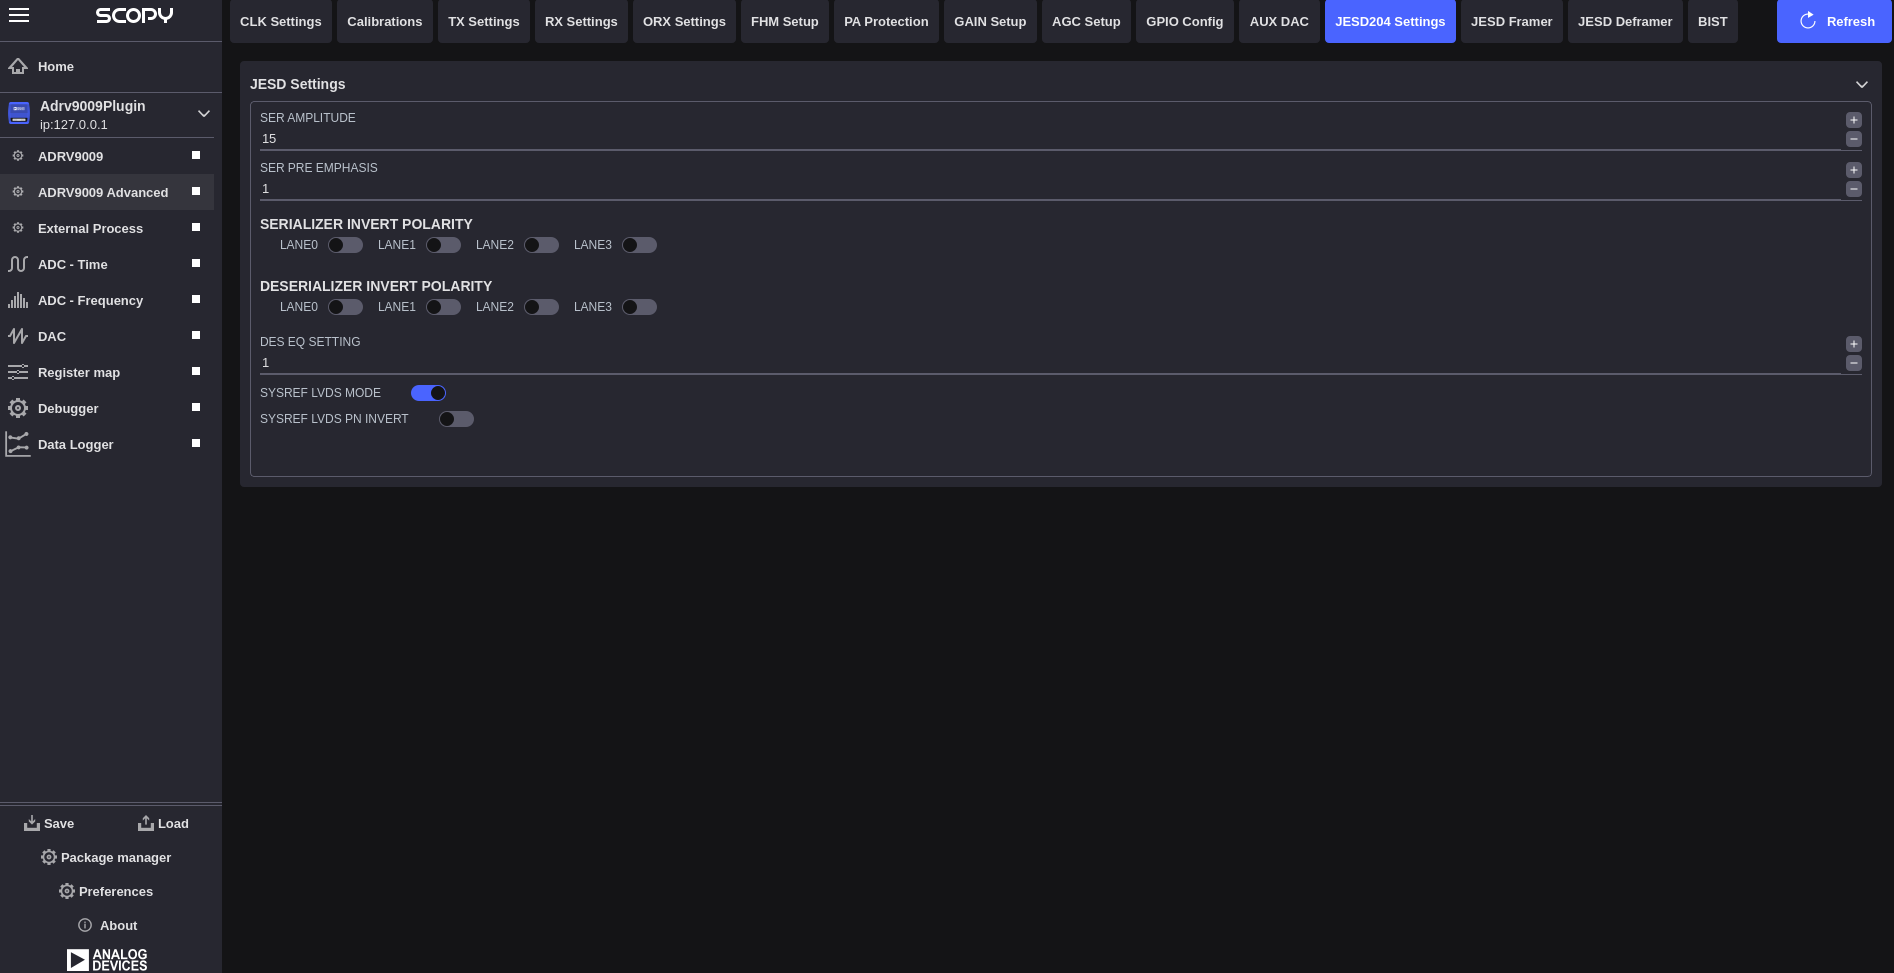
Task: Toggle the Data Logger run square
Action: click(196, 443)
